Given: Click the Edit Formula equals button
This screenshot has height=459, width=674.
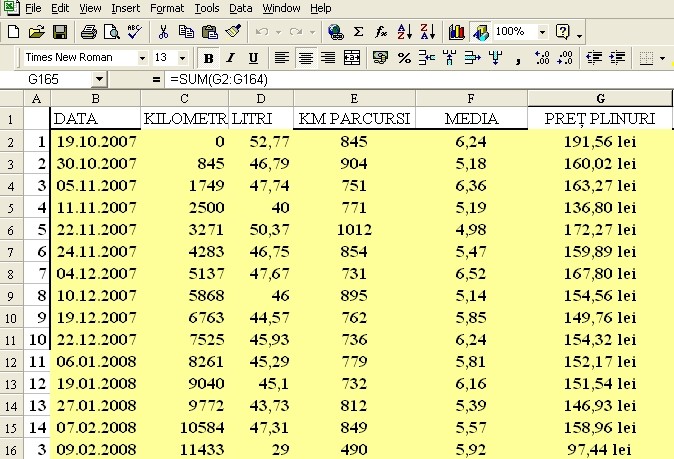Looking at the screenshot, I should (x=156, y=78).
